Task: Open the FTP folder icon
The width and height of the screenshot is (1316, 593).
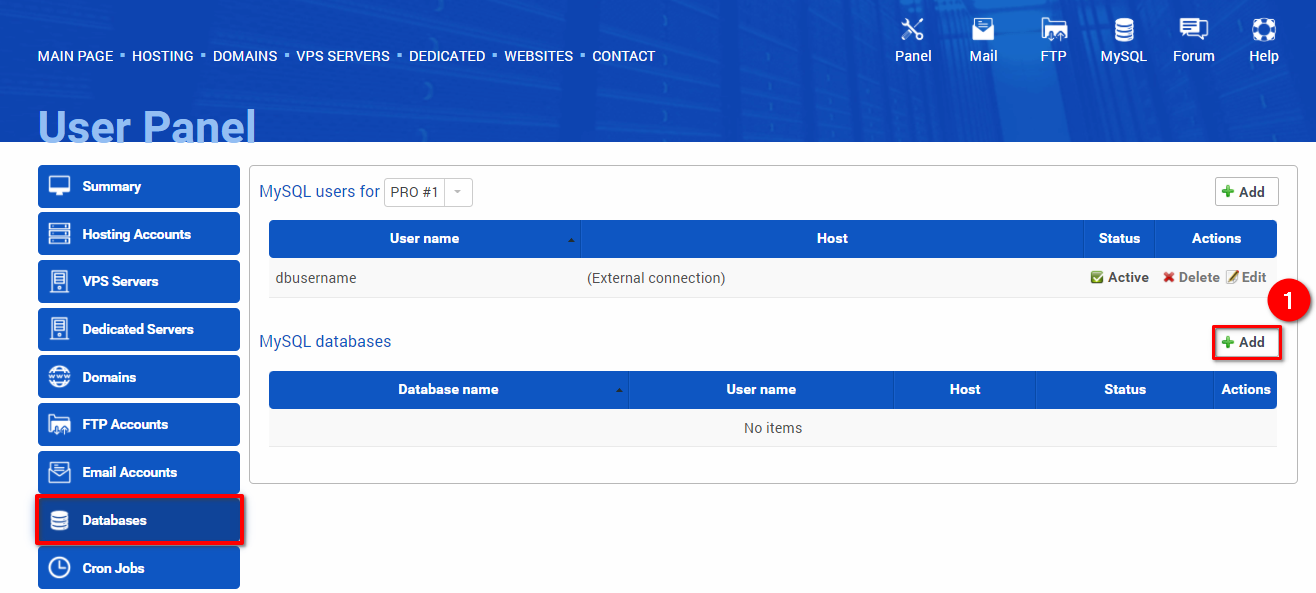Action: [x=1053, y=29]
